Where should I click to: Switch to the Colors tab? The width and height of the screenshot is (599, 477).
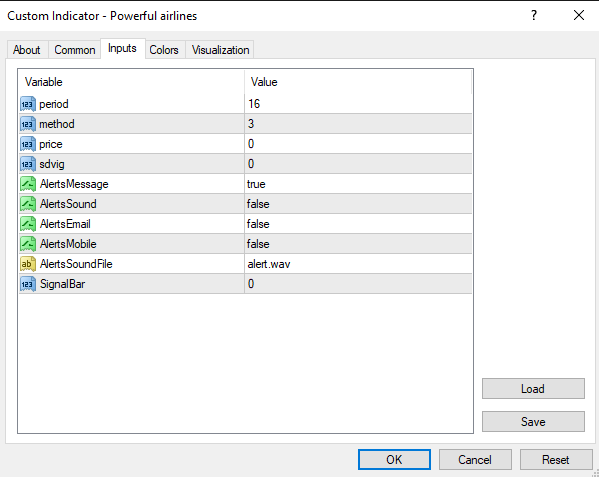click(164, 50)
